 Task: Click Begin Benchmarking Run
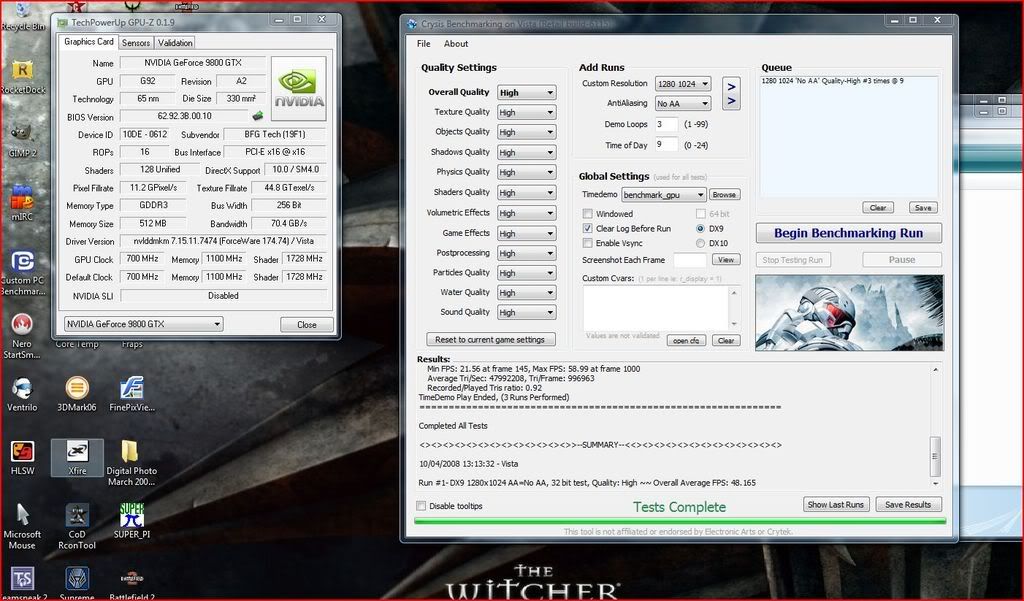point(848,233)
